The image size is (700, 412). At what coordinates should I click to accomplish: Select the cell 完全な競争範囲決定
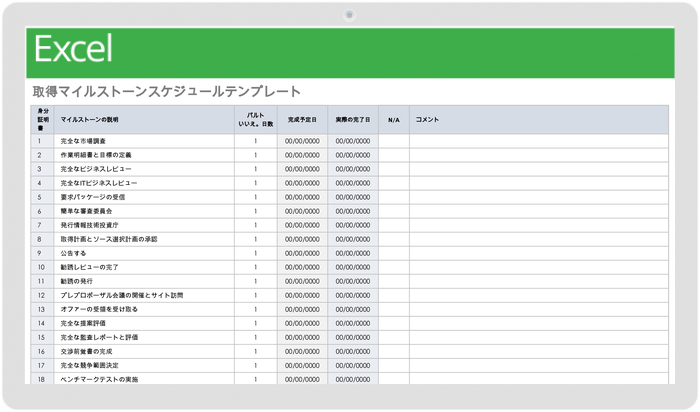pos(144,365)
